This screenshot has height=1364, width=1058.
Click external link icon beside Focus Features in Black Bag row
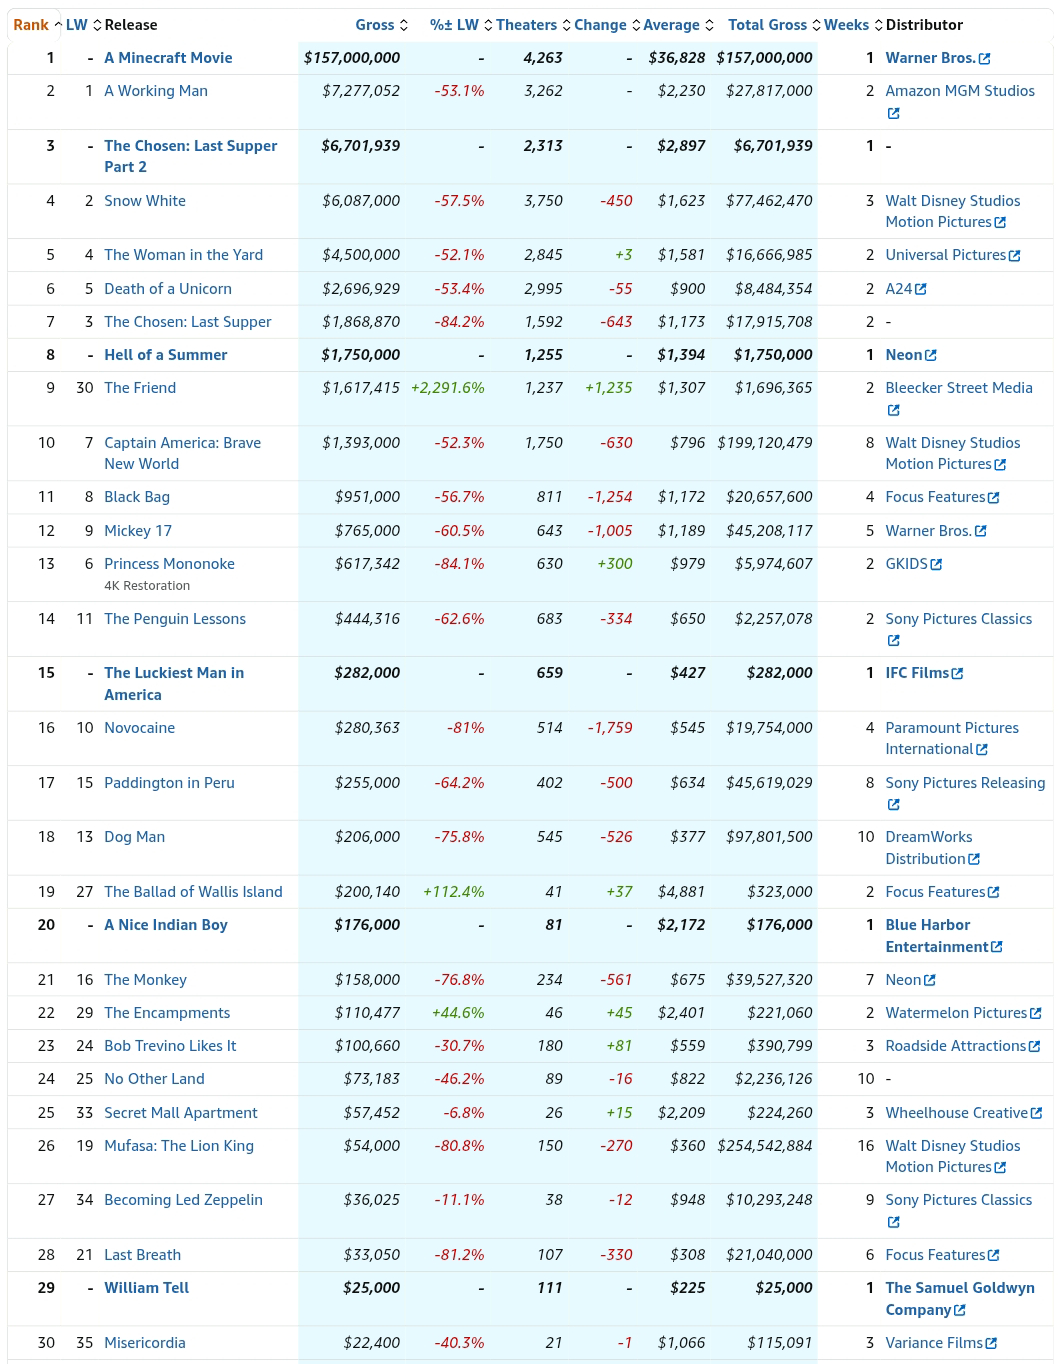pyautogui.click(x=993, y=497)
